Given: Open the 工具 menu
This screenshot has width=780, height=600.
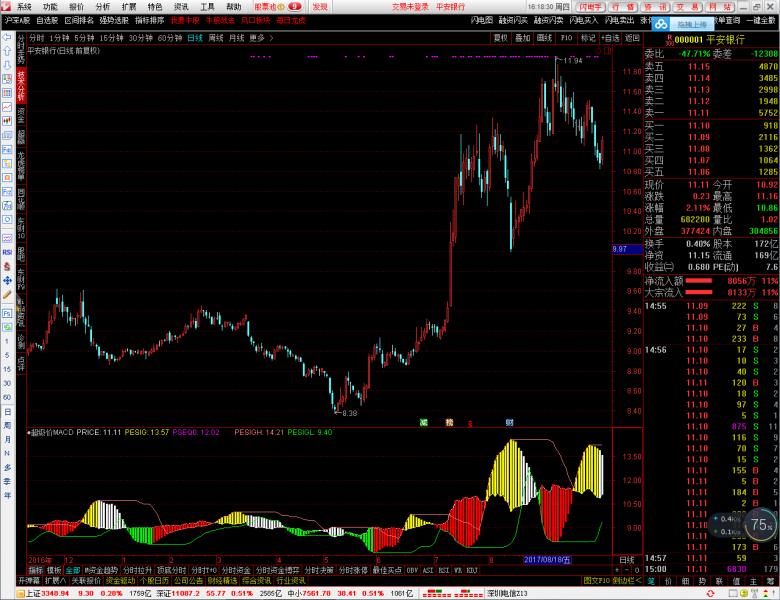Looking at the screenshot, I should coord(207,6).
